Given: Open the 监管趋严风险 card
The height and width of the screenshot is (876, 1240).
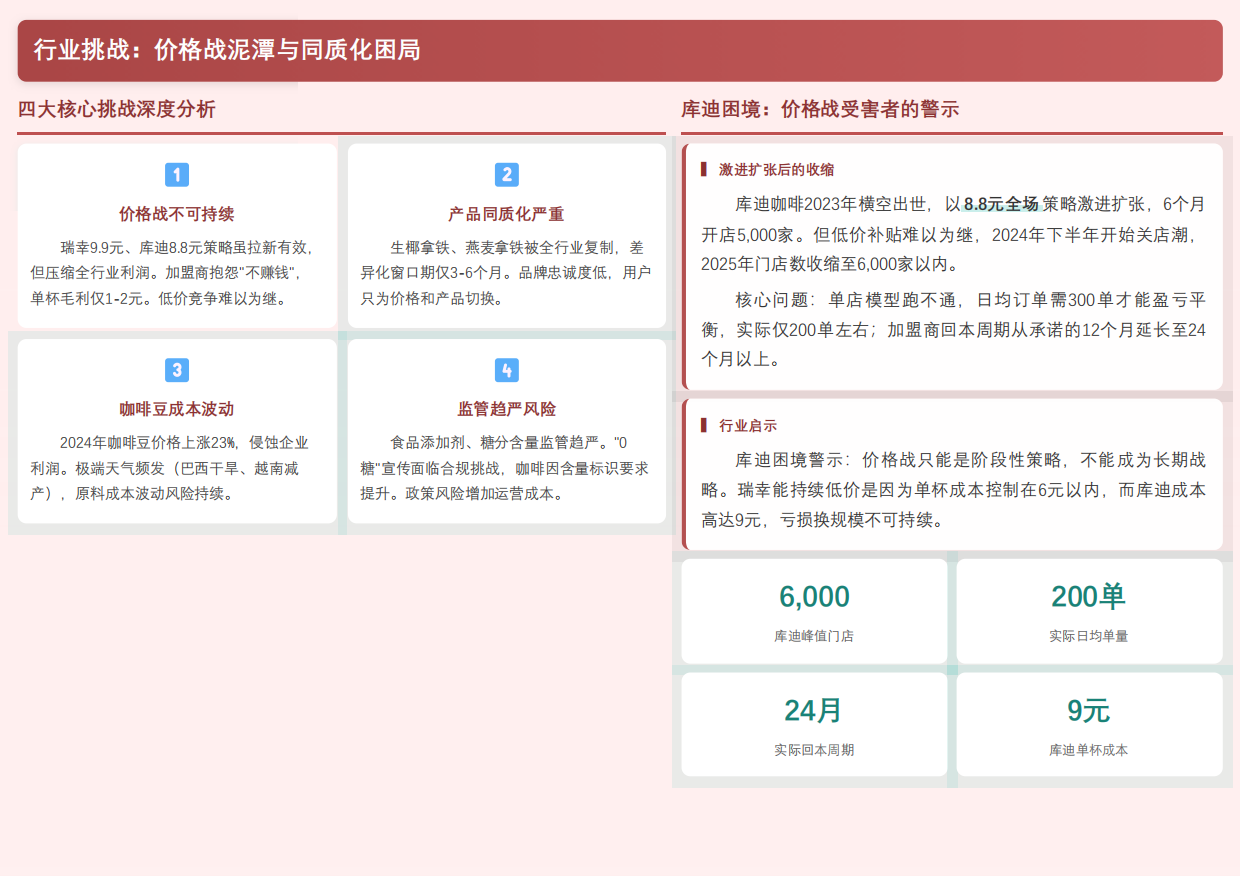Looking at the screenshot, I should coord(507,430).
